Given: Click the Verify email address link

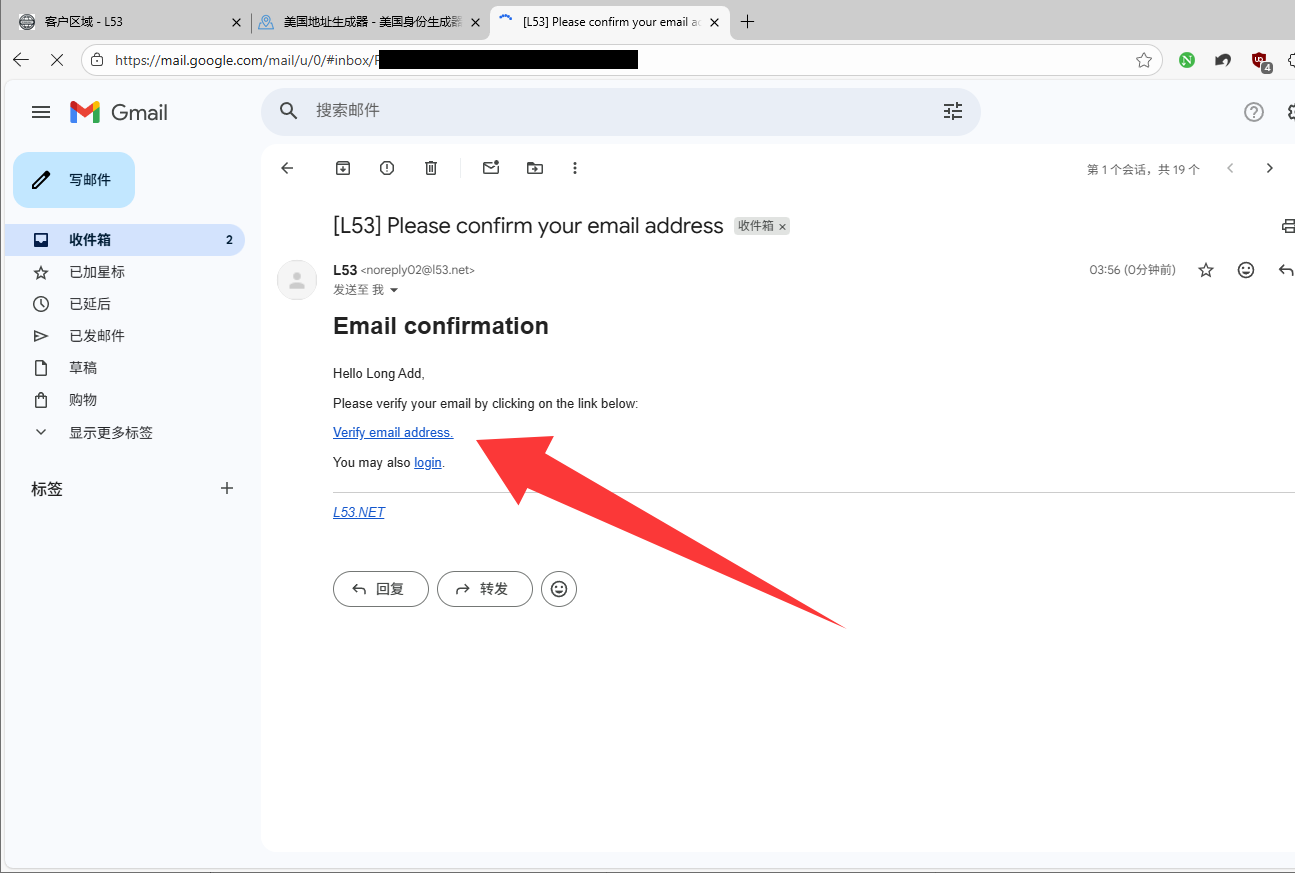Looking at the screenshot, I should tap(393, 432).
